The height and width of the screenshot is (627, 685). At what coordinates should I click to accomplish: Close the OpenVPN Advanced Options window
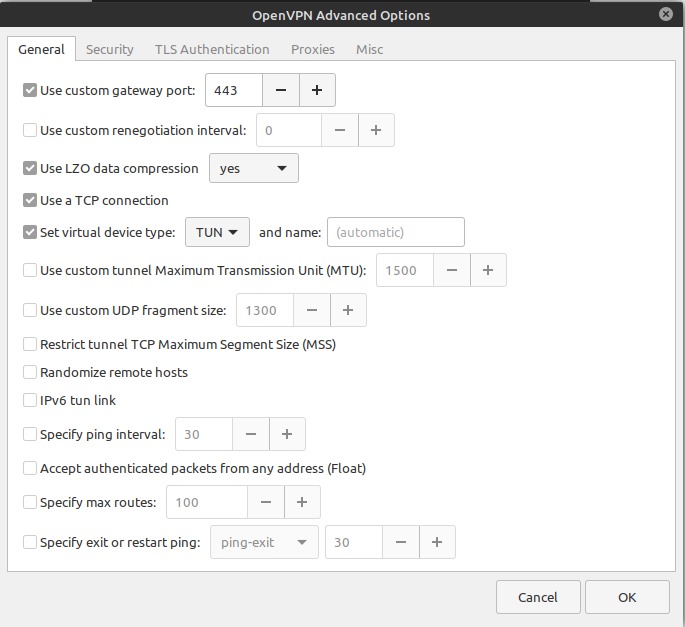tap(666, 14)
